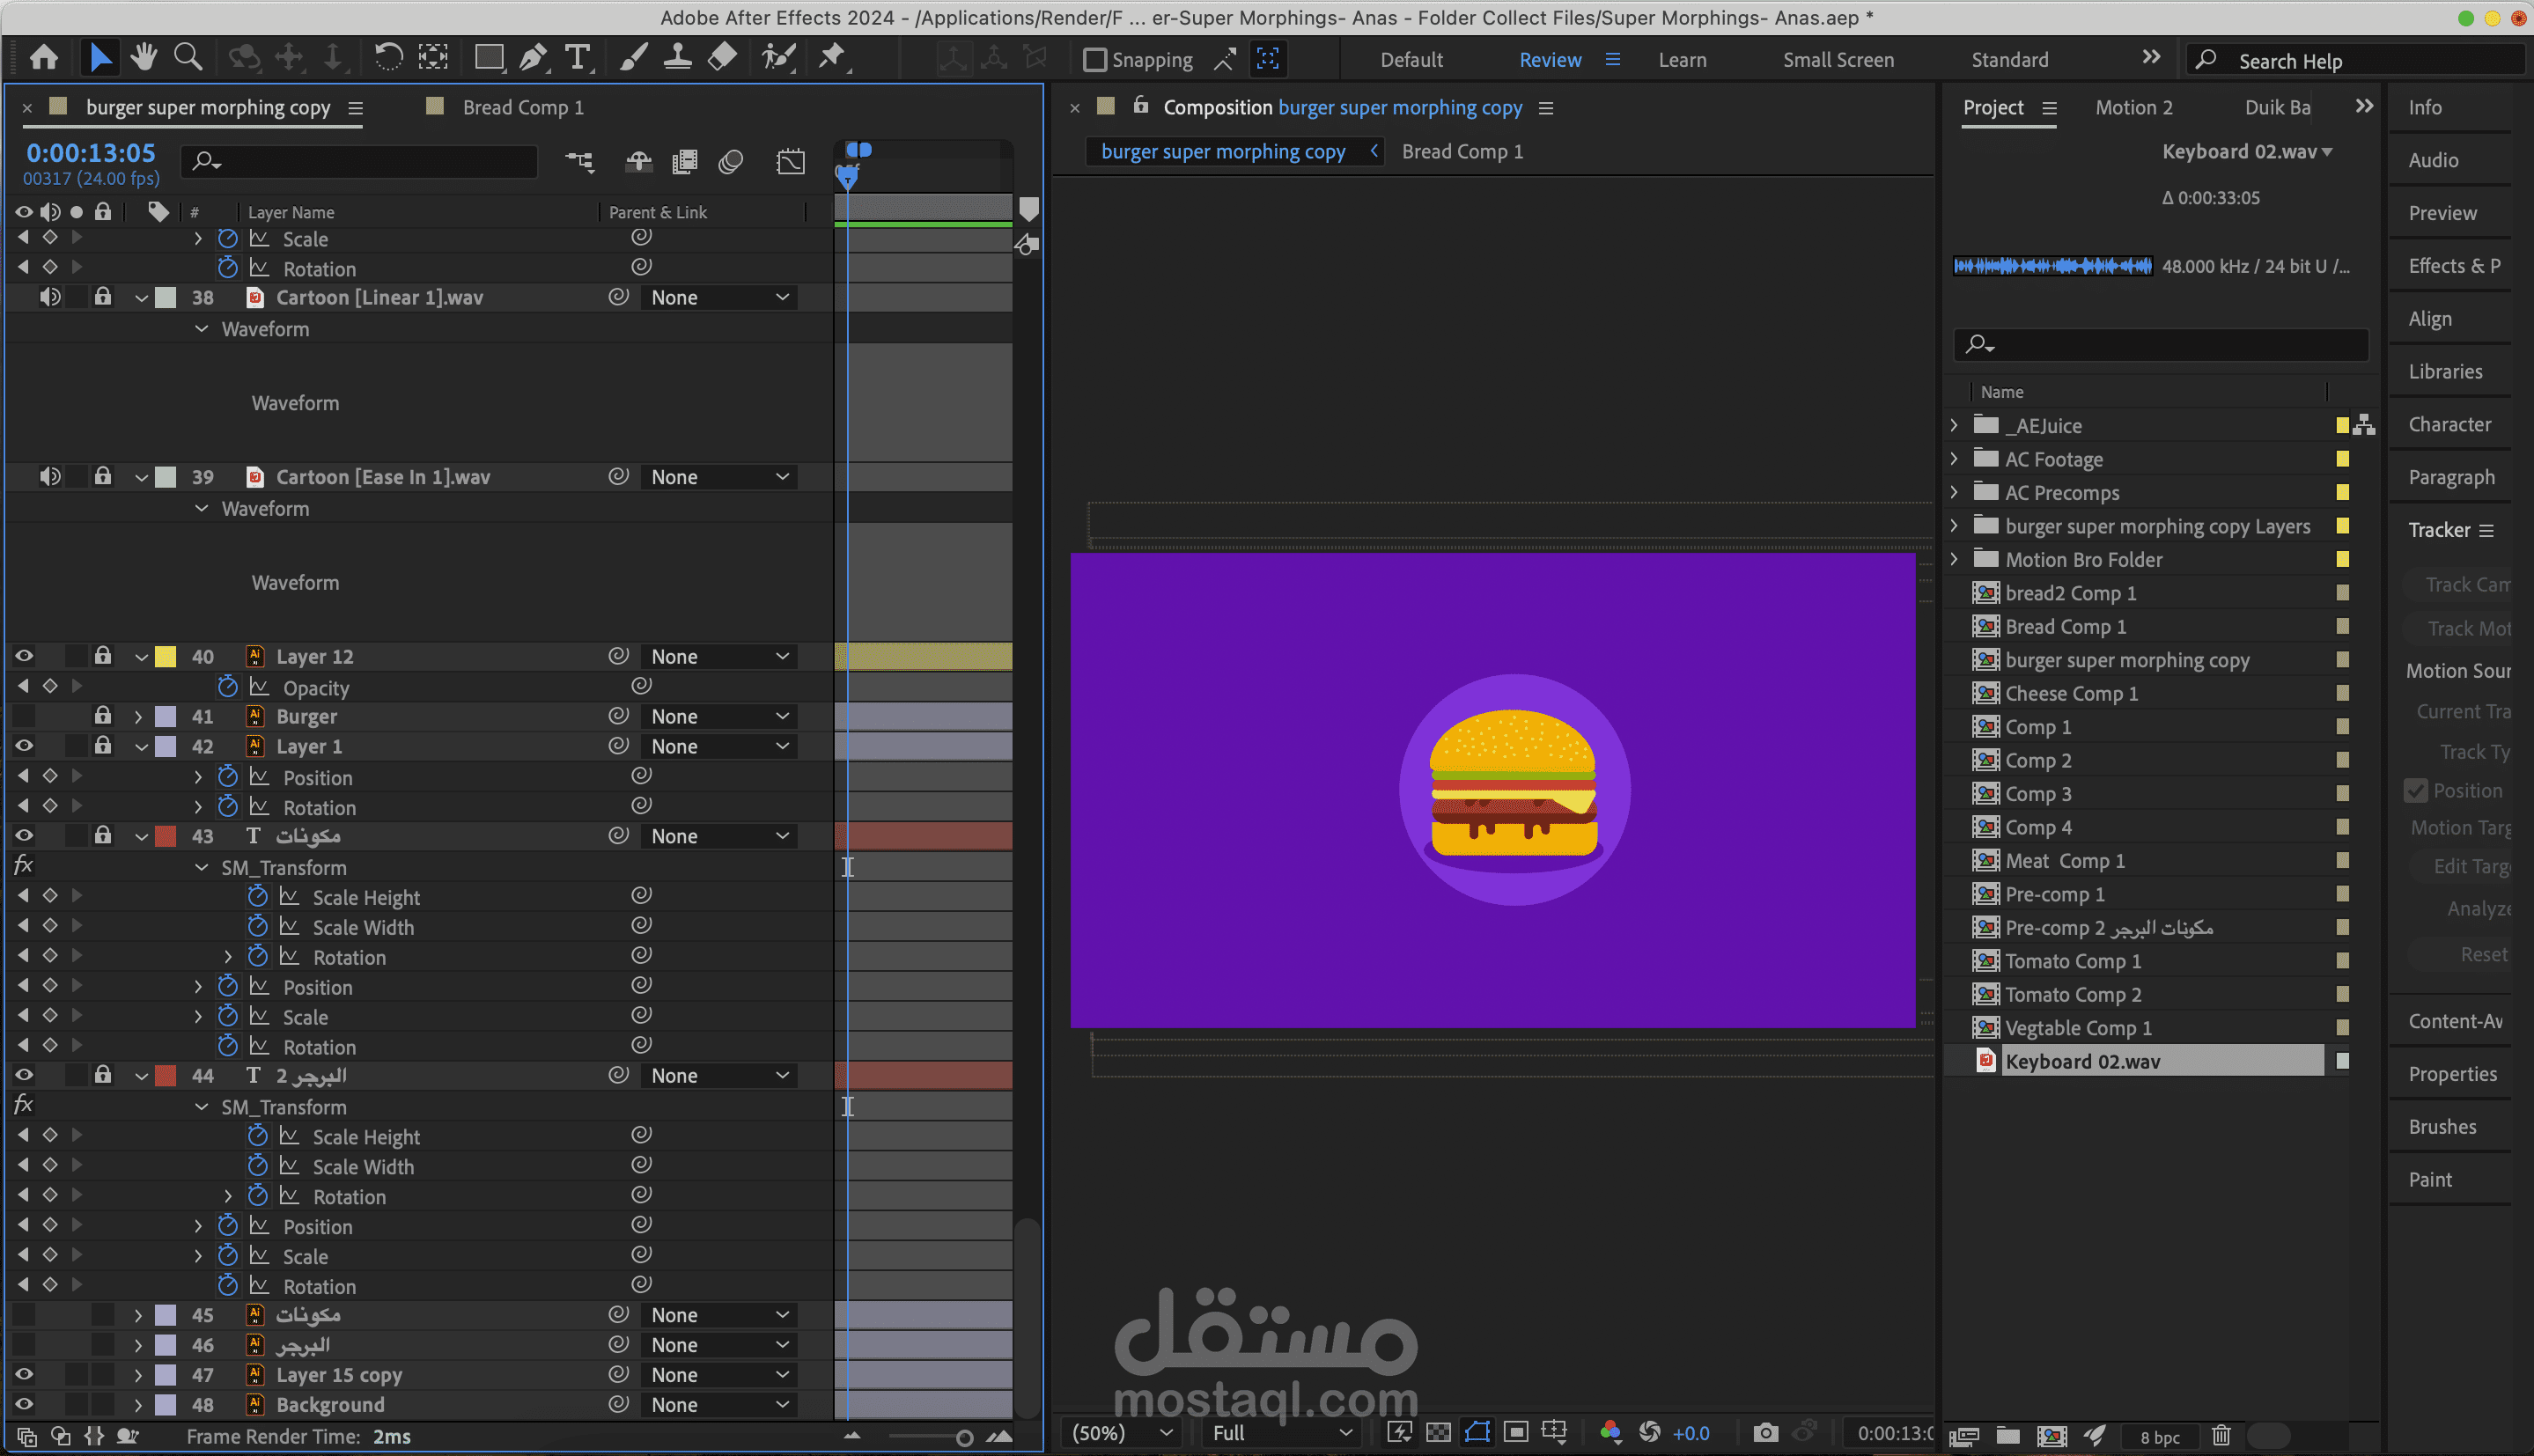Expand the AC Footage folder

(x=1954, y=459)
